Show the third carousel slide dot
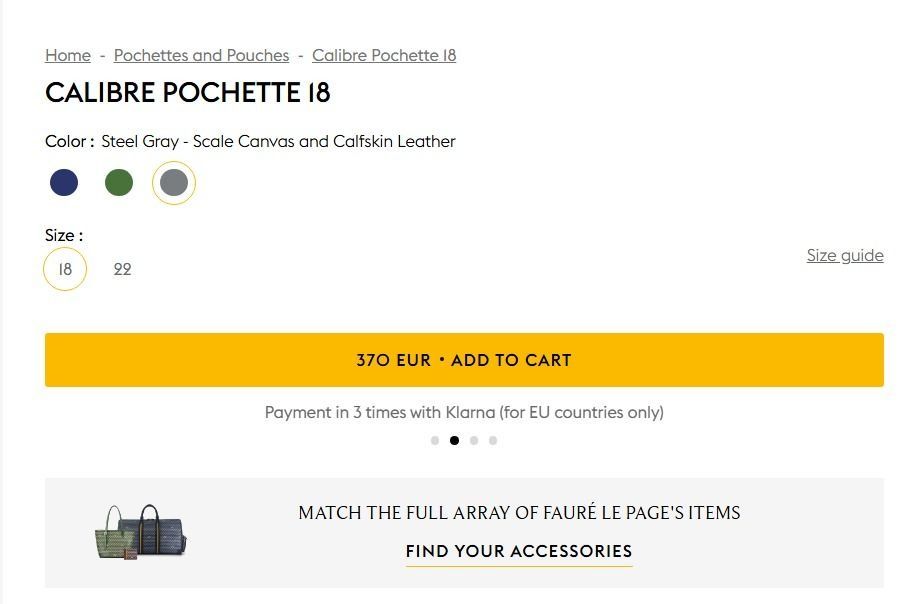 pos(474,440)
